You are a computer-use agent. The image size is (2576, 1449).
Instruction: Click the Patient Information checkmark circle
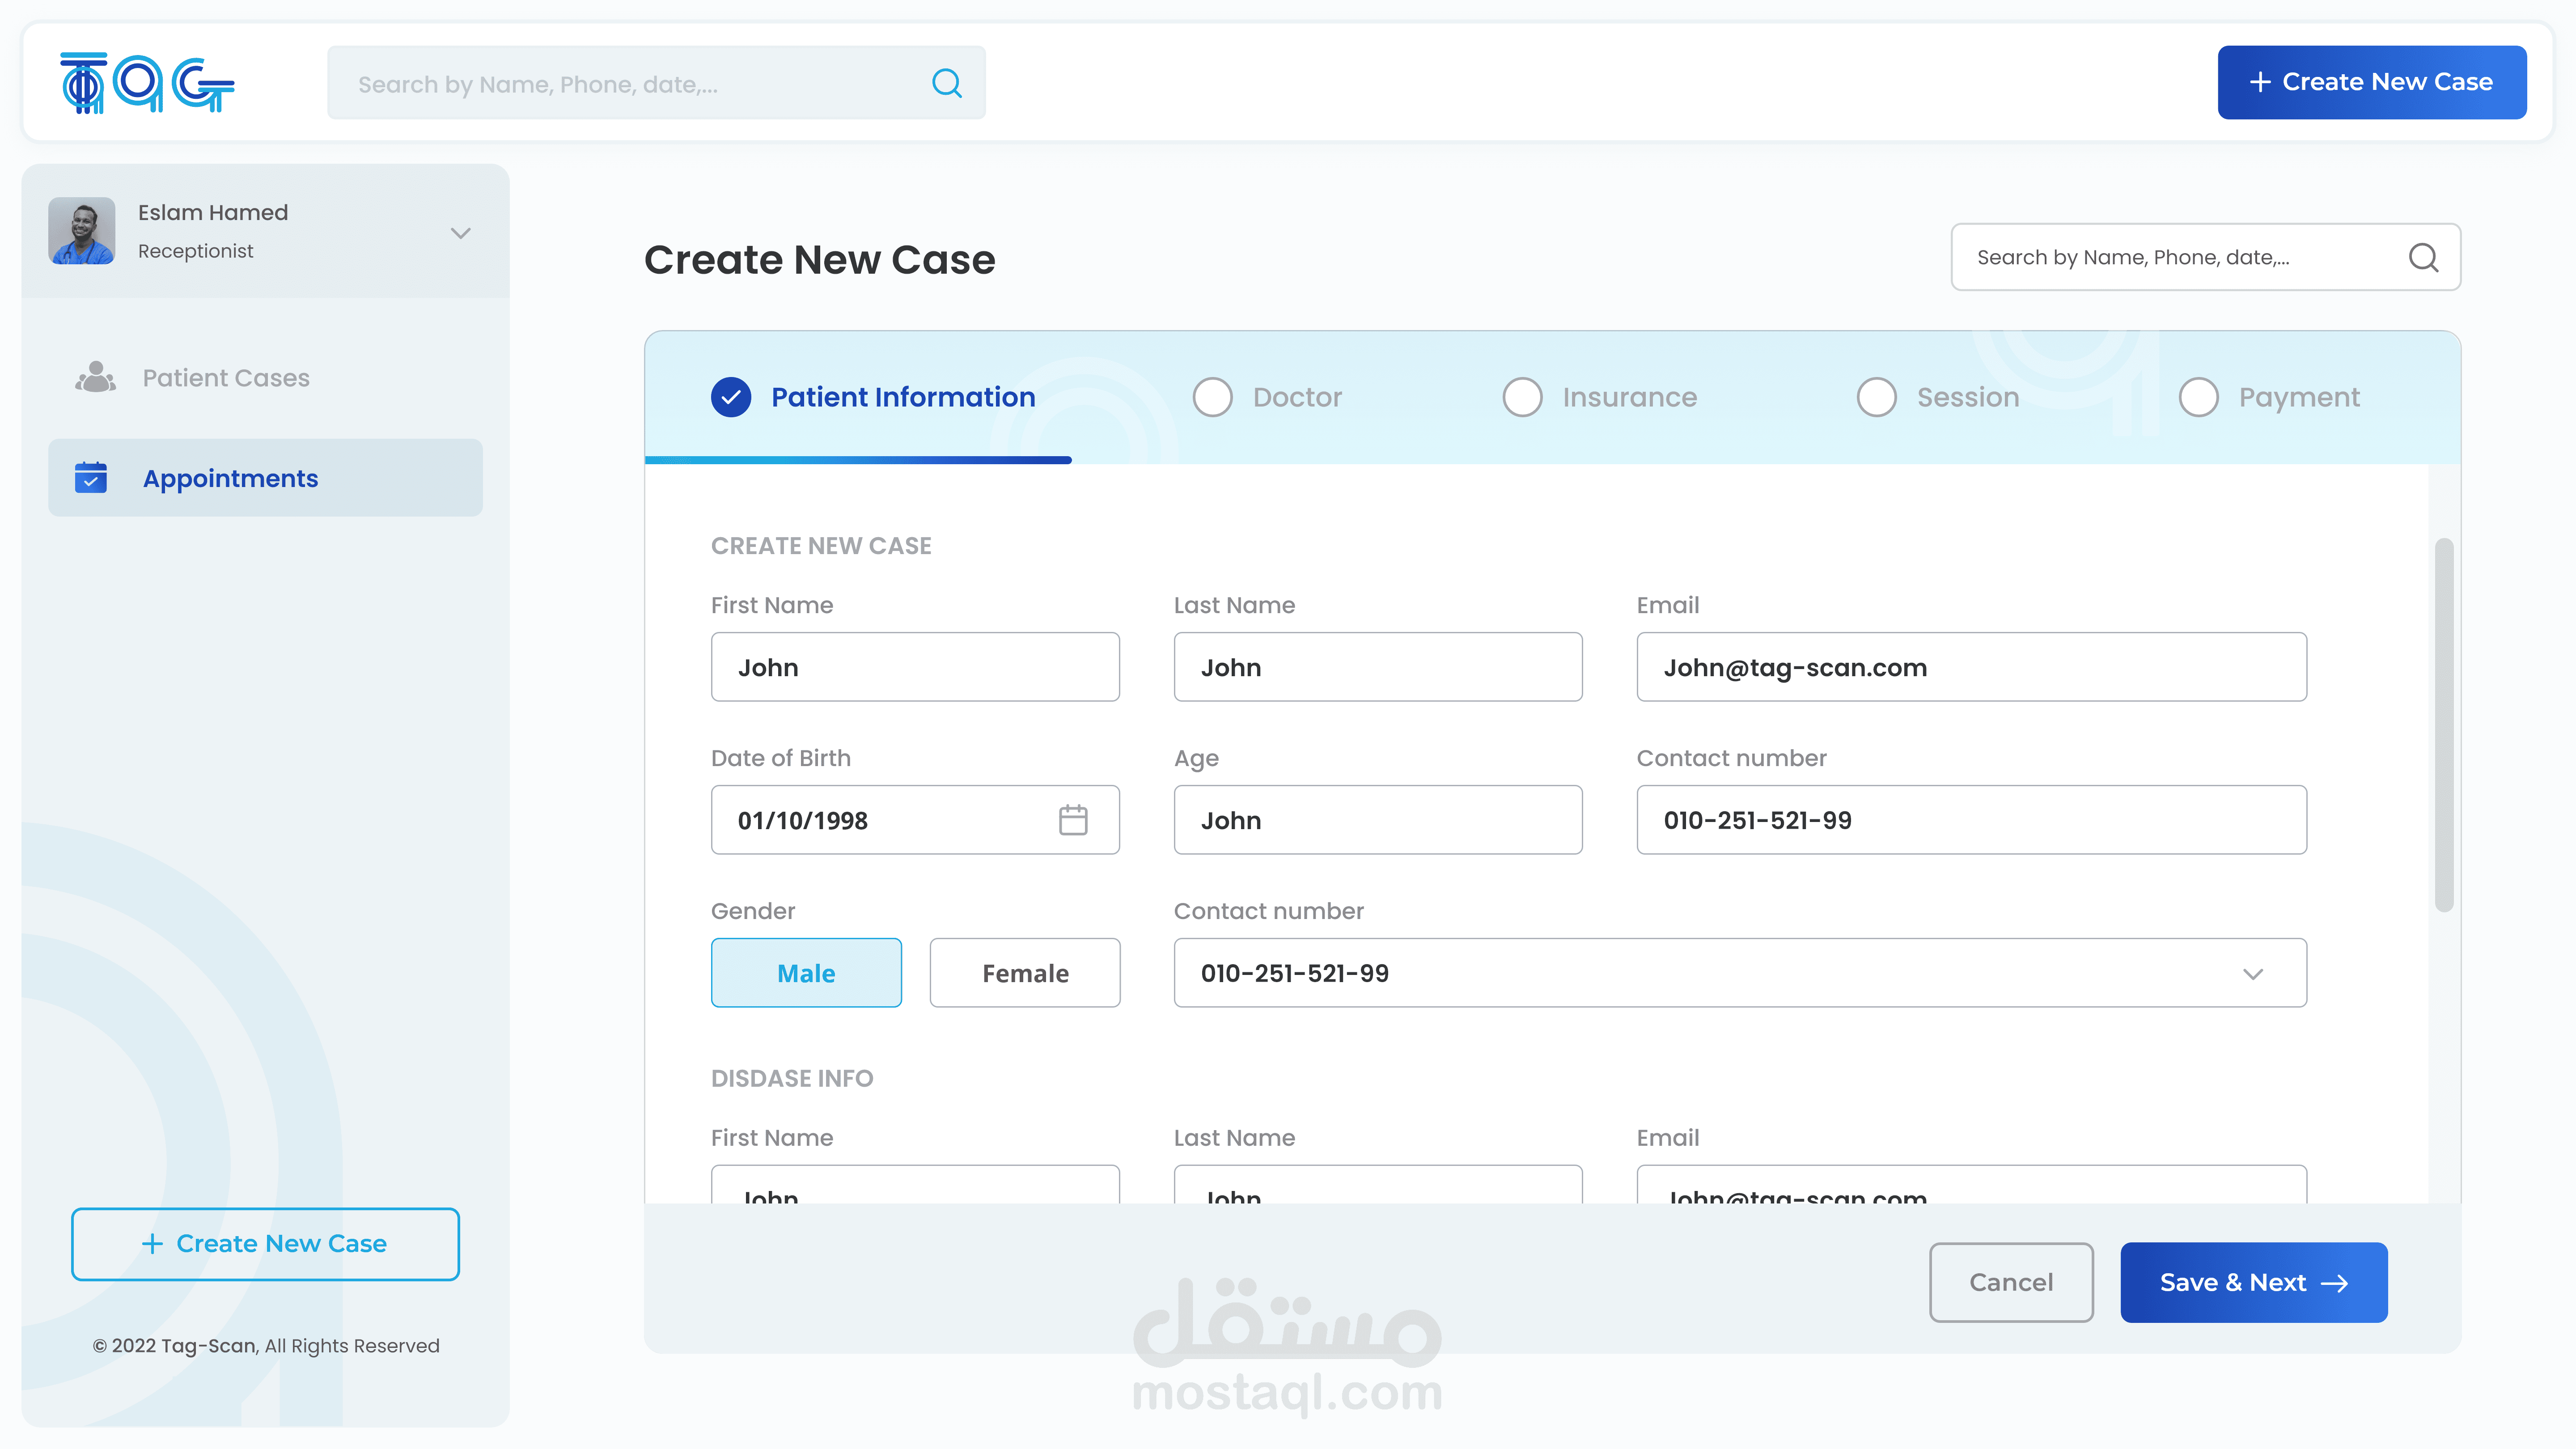[x=731, y=397]
